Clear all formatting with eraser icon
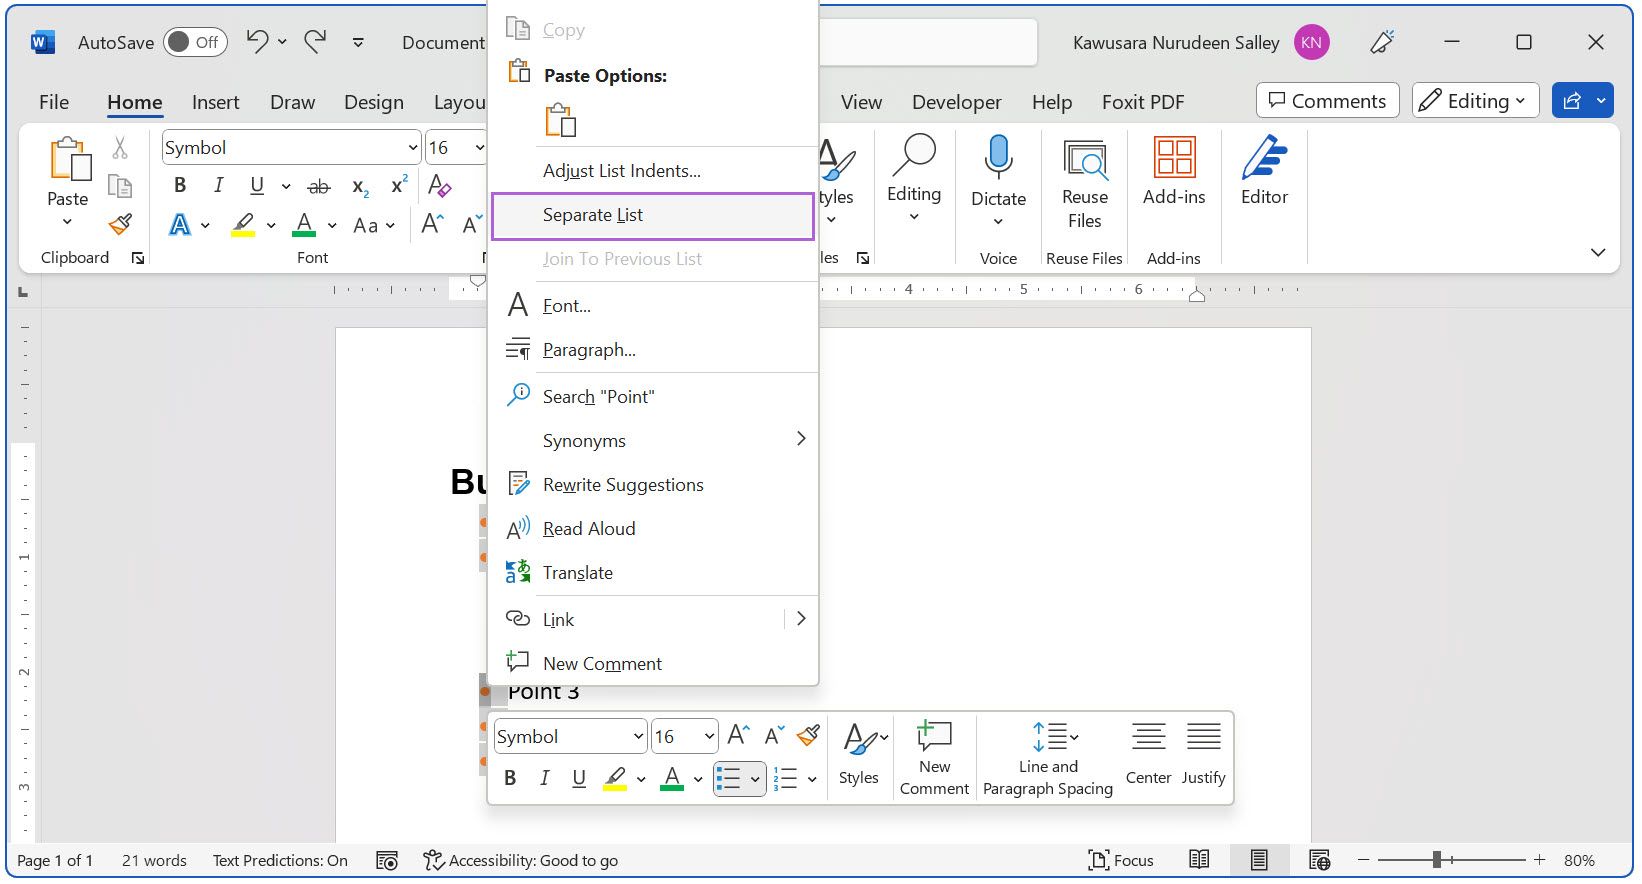Screen dimensions: 1642x884 pos(439,186)
